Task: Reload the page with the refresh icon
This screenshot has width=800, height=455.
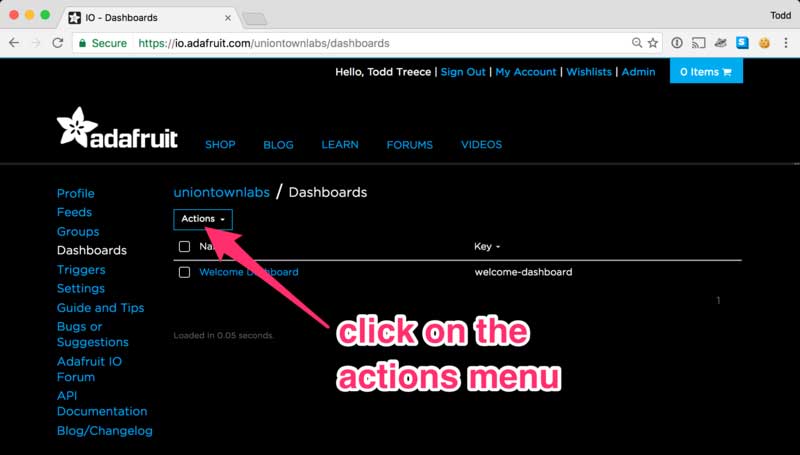Action: [x=56, y=43]
